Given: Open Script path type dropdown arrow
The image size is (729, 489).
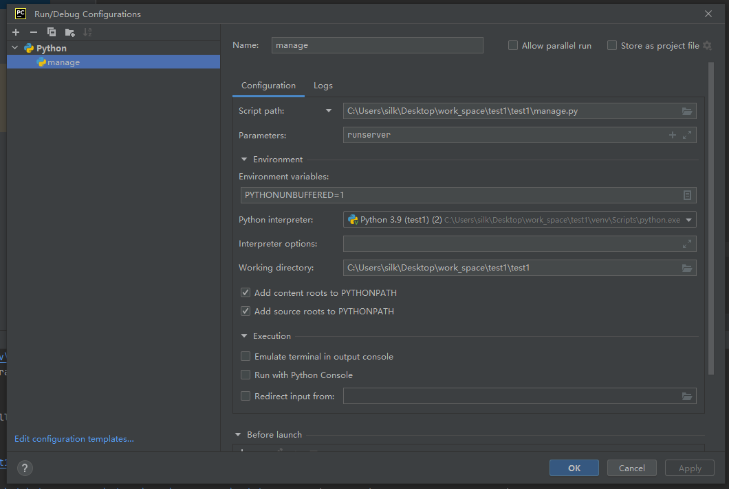Looking at the screenshot, I should pyautogui.click(x=328, y=111).
